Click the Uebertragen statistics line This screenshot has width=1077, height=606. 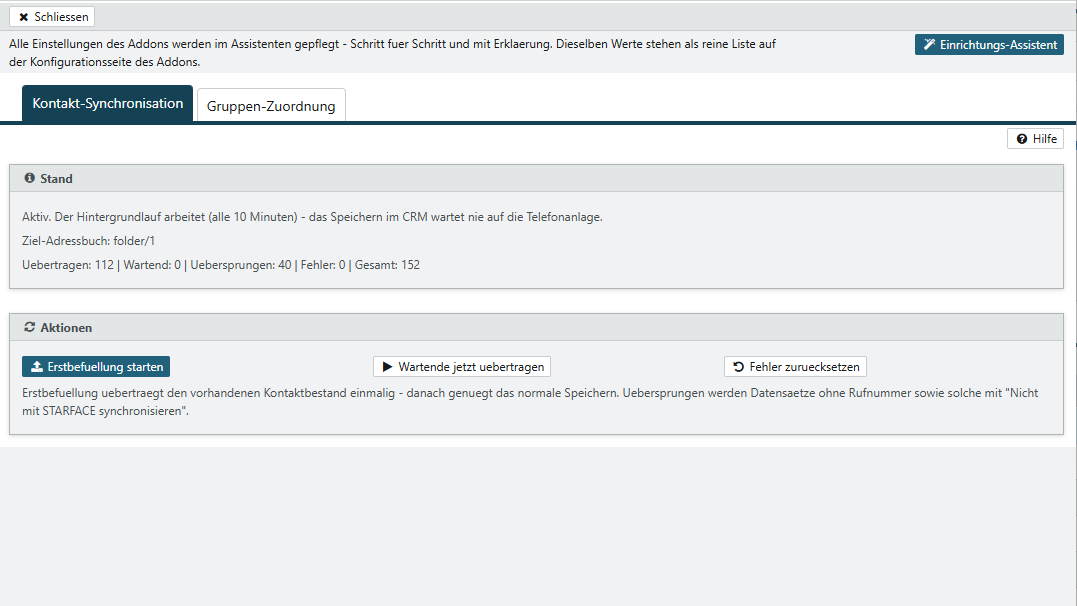(220, 265)
